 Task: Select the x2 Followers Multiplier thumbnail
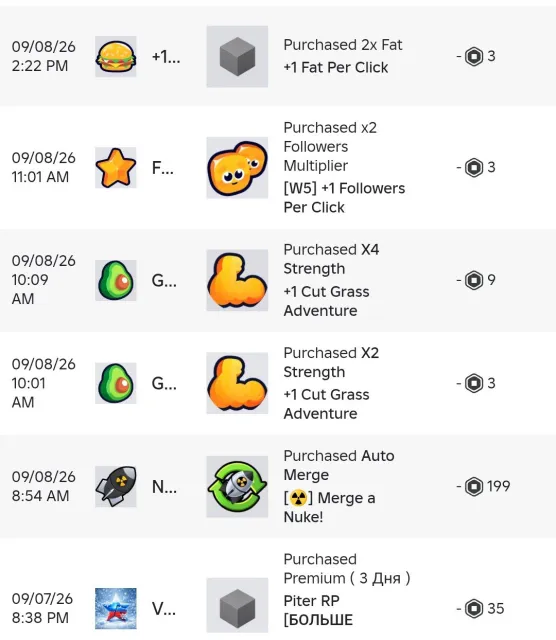237,167
